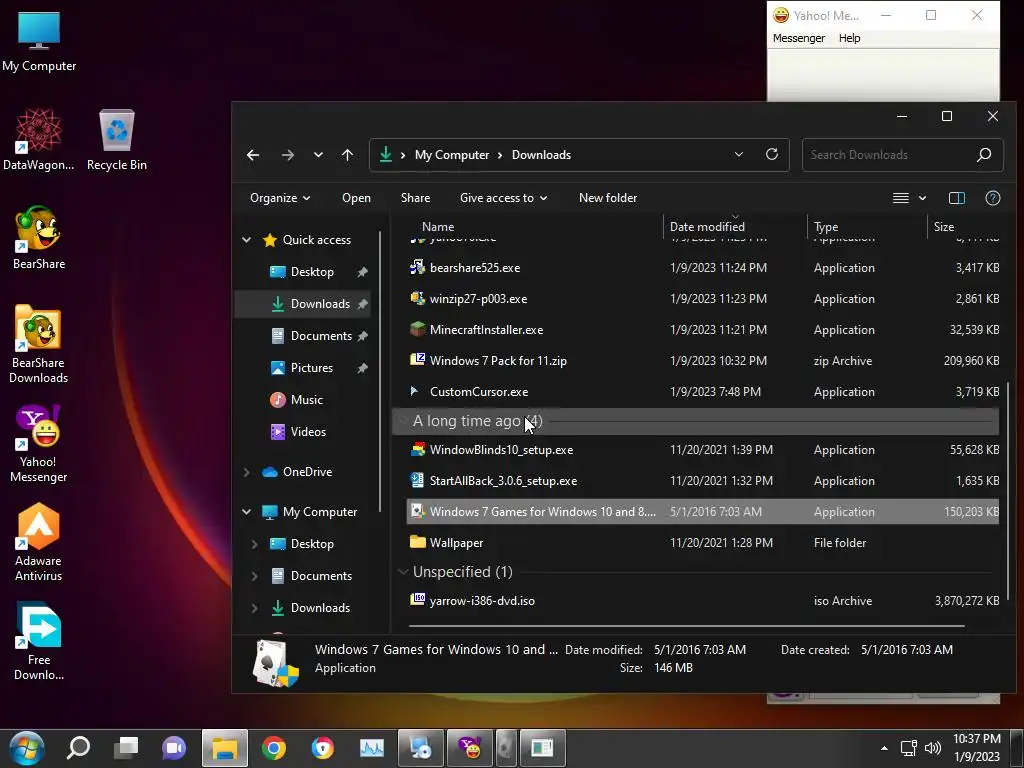Open the Chat camera taskbar icon
1024x768 pixels.
[x=174, y=748]
